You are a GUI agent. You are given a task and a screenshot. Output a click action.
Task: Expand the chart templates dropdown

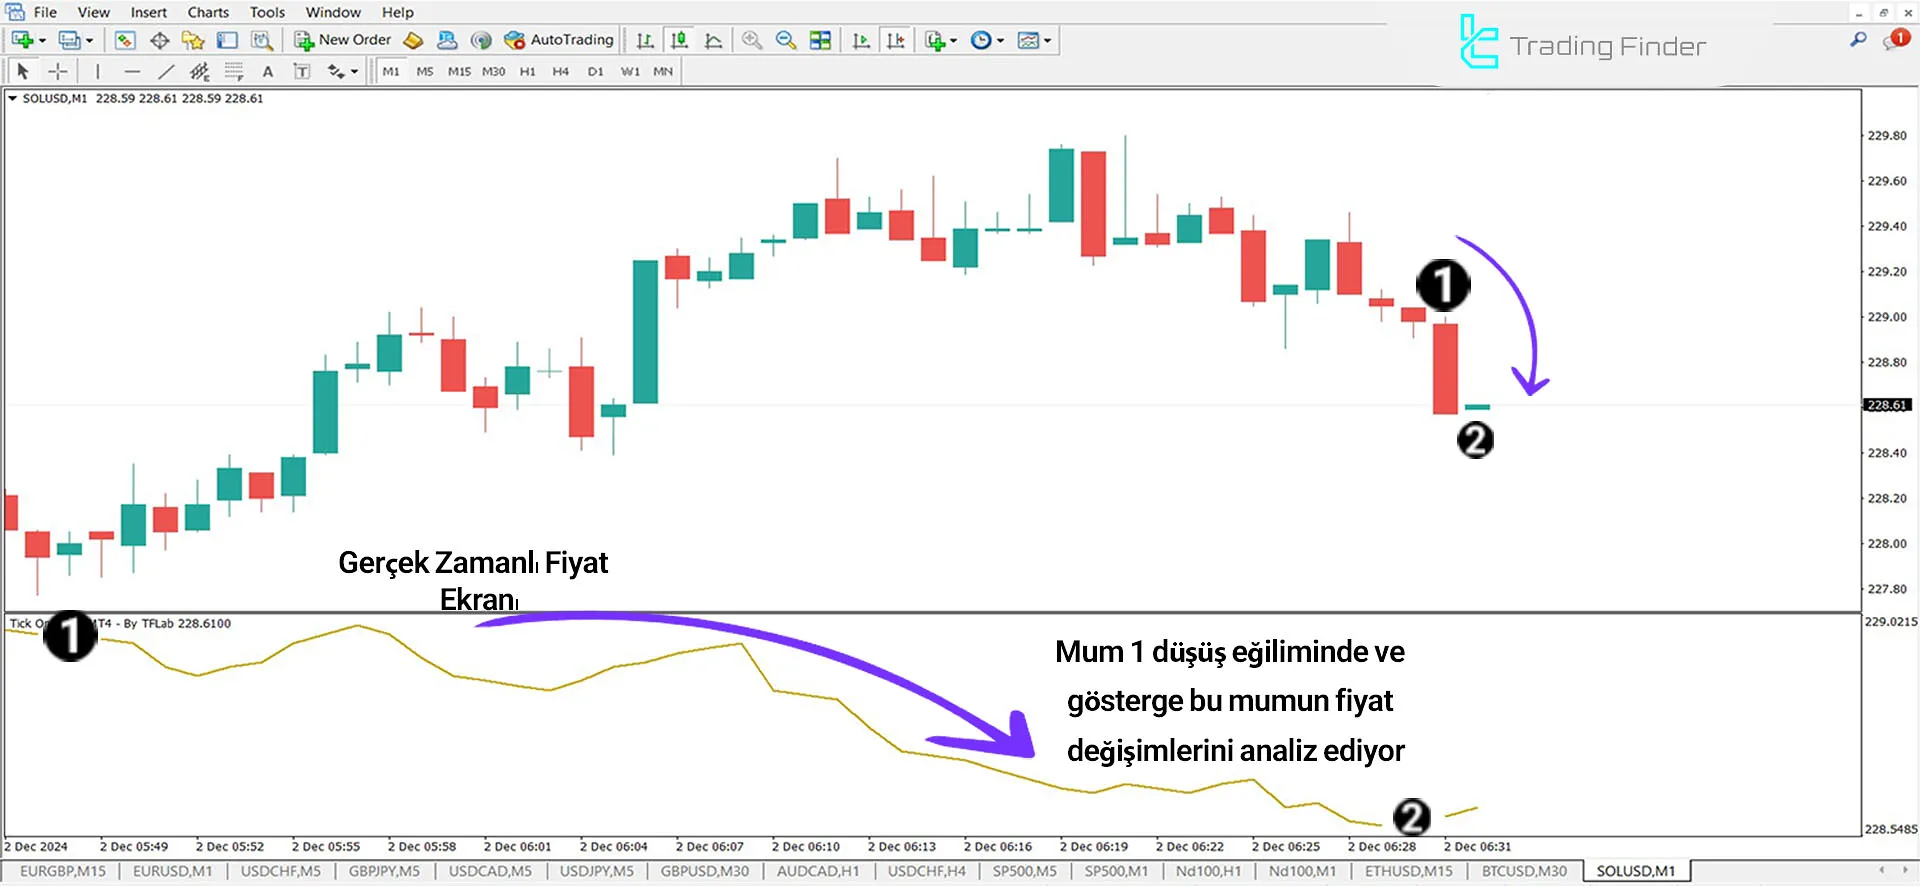click(x=1047, y=41)
